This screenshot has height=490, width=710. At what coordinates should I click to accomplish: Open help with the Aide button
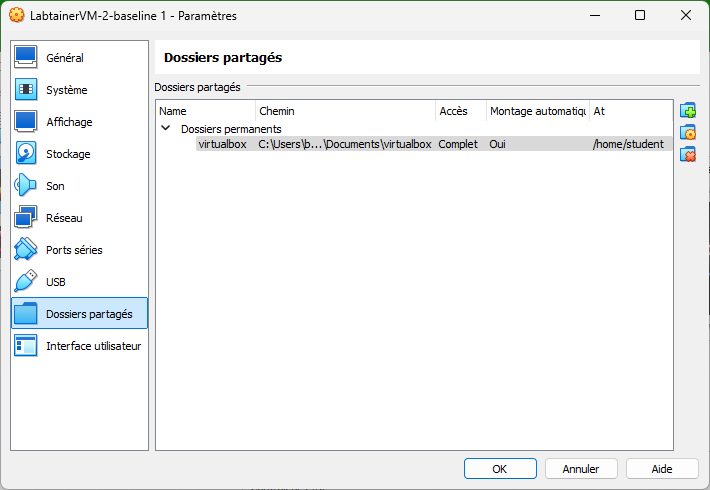[x=662, y=468]
